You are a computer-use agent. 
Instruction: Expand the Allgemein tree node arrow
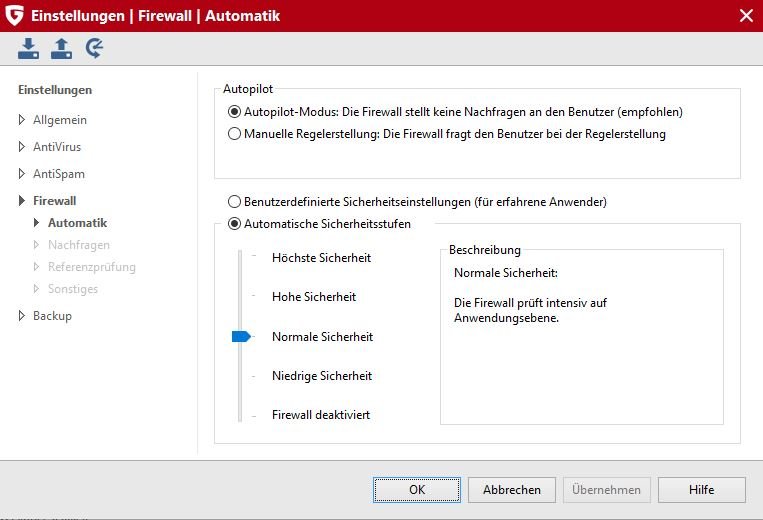pos(23,120)
